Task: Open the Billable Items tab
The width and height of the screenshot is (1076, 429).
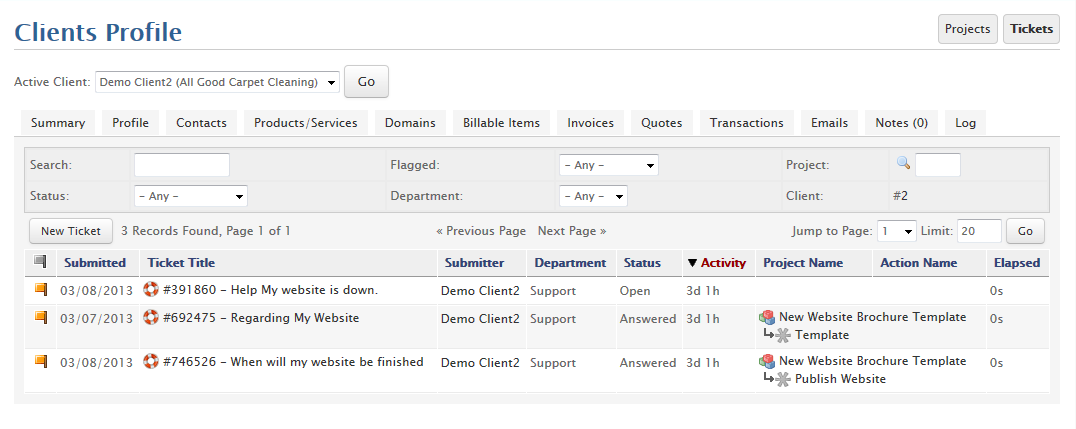Action: pyautogui.click(x=501, y=123)
